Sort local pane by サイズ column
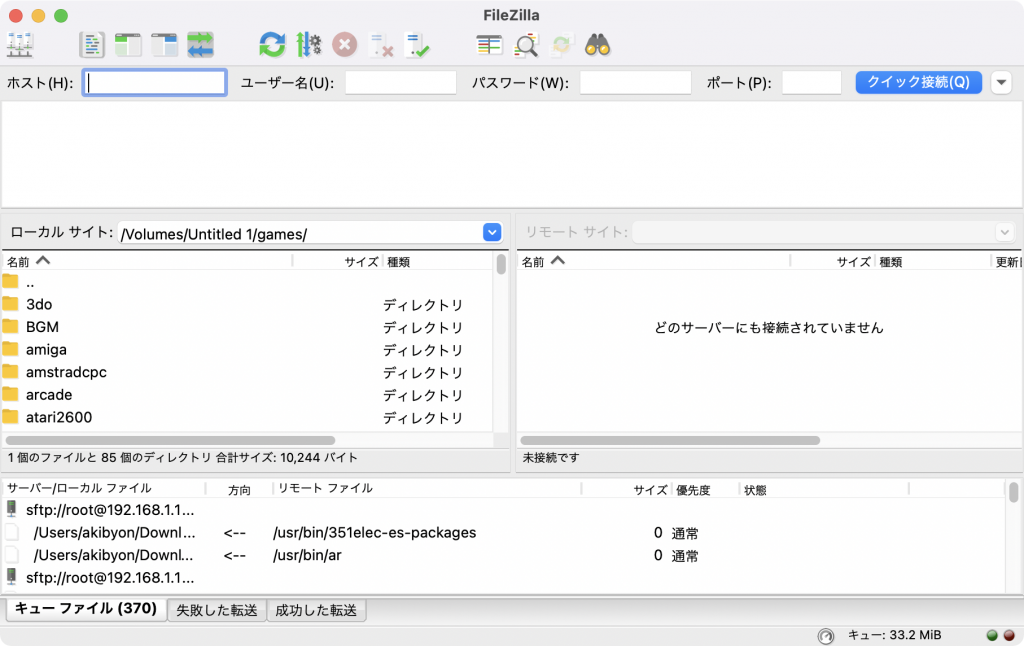Screen dimensions: 1024x646 (x=337, y=261)
